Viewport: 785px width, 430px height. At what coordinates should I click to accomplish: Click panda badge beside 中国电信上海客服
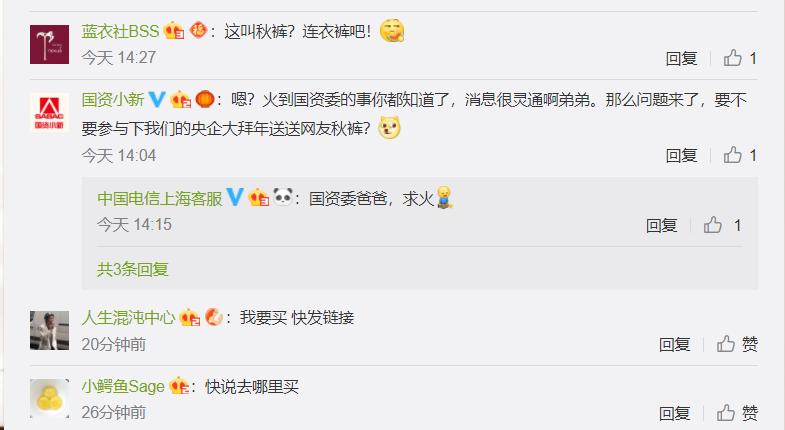(x=283, y=197)
